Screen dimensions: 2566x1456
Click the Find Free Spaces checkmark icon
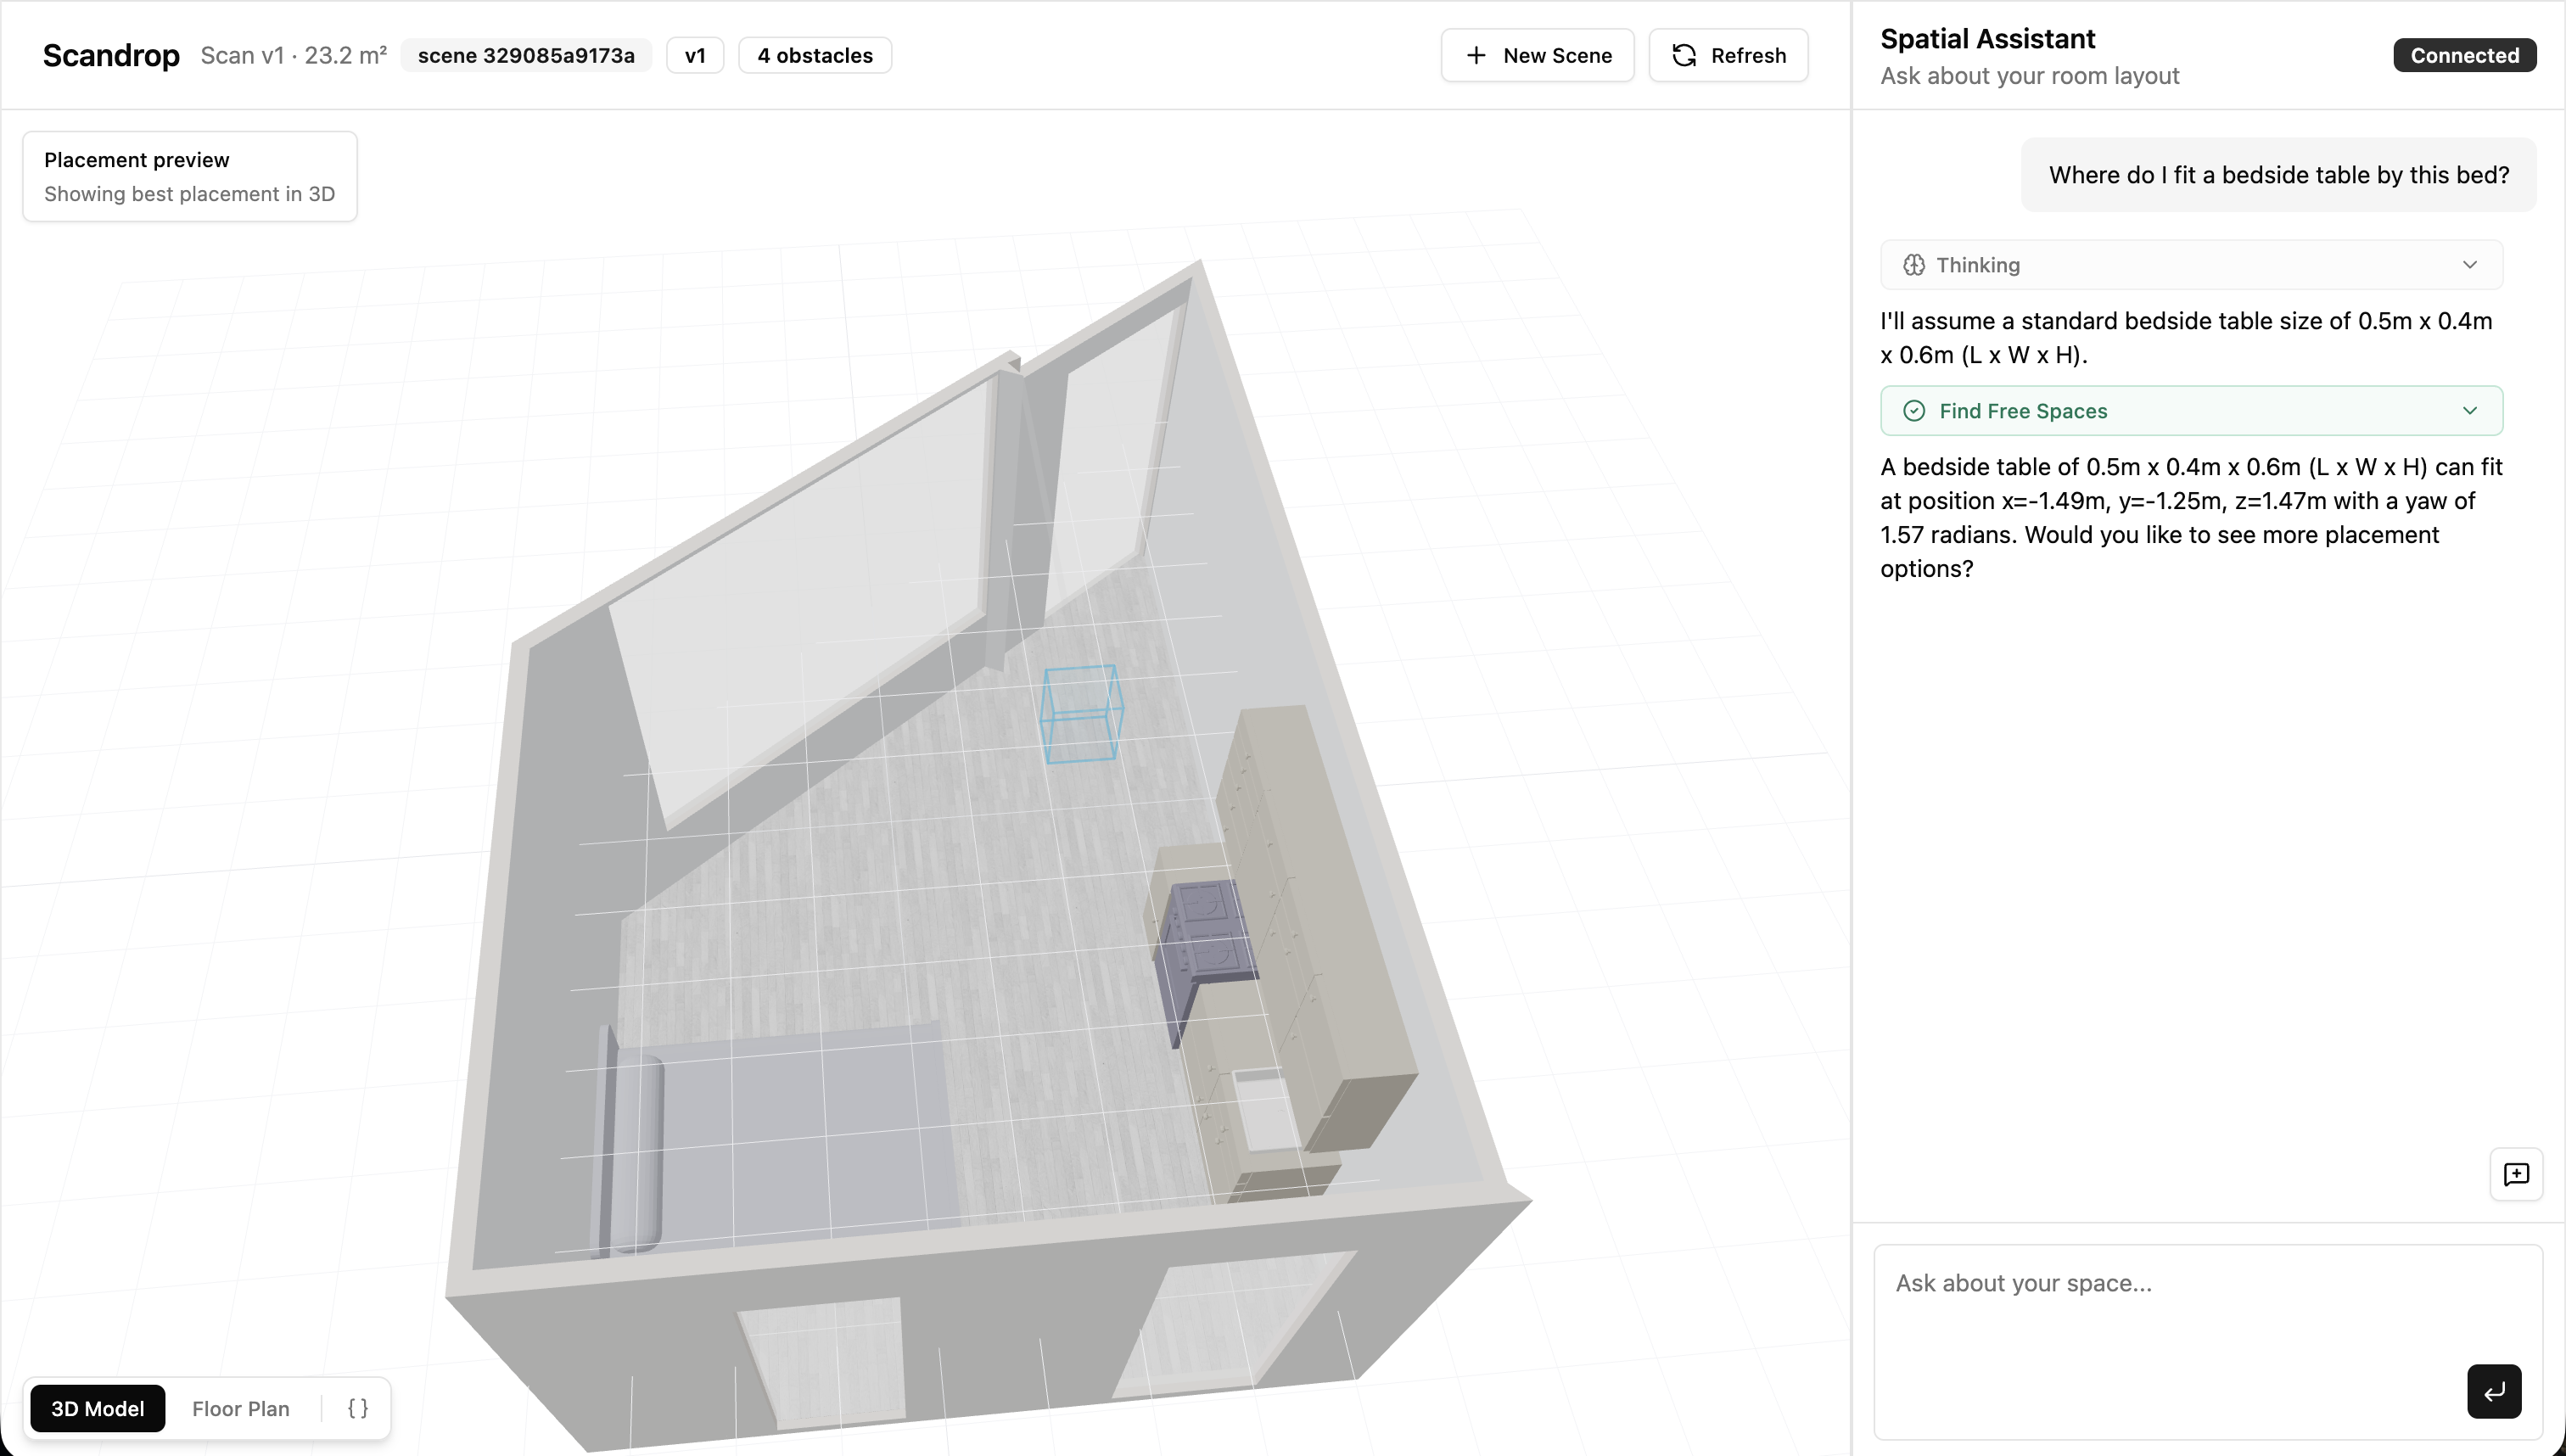tap(1913, 411)
